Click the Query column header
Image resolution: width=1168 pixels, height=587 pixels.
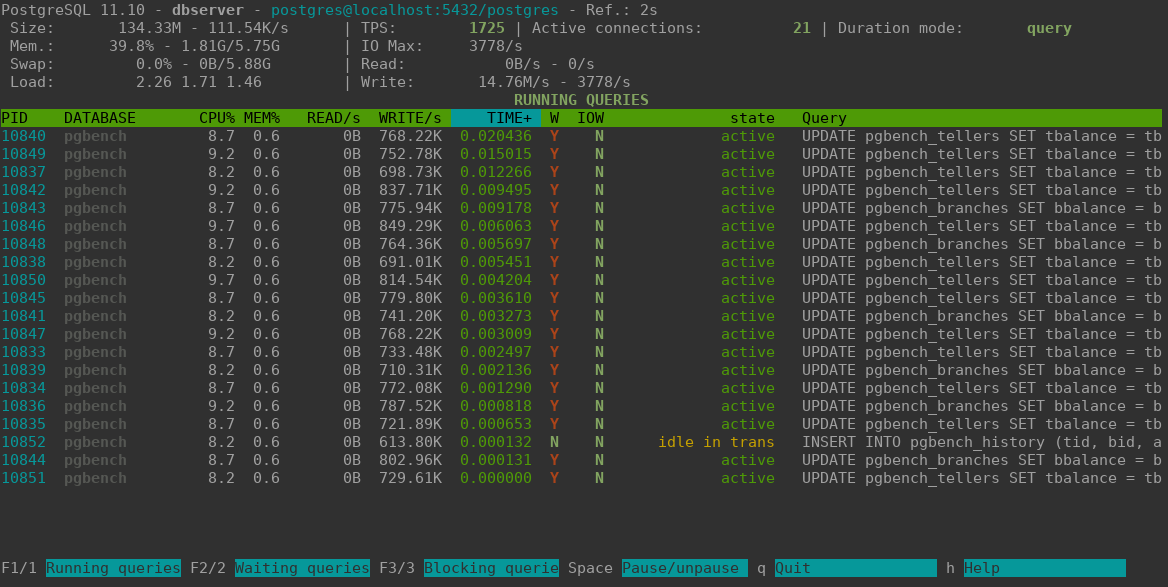tap(824, 118)
